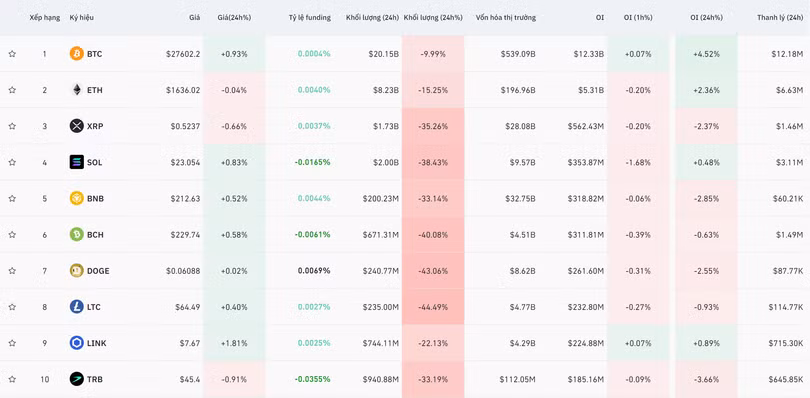Sort by Thanh lý (24h) header
This screenshot has width=810, height=398.
point(780,18)
